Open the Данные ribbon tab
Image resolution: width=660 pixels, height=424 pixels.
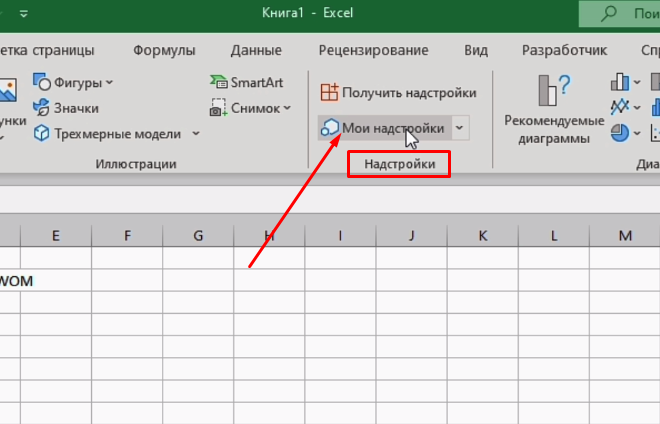(x=256, y=51)
